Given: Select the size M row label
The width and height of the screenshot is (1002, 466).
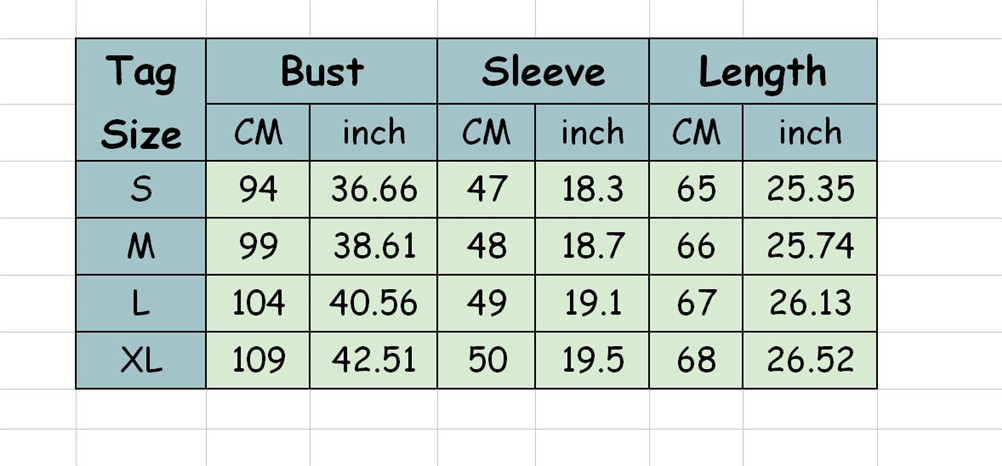Looking at the screenshot, I should pos(141,246).
